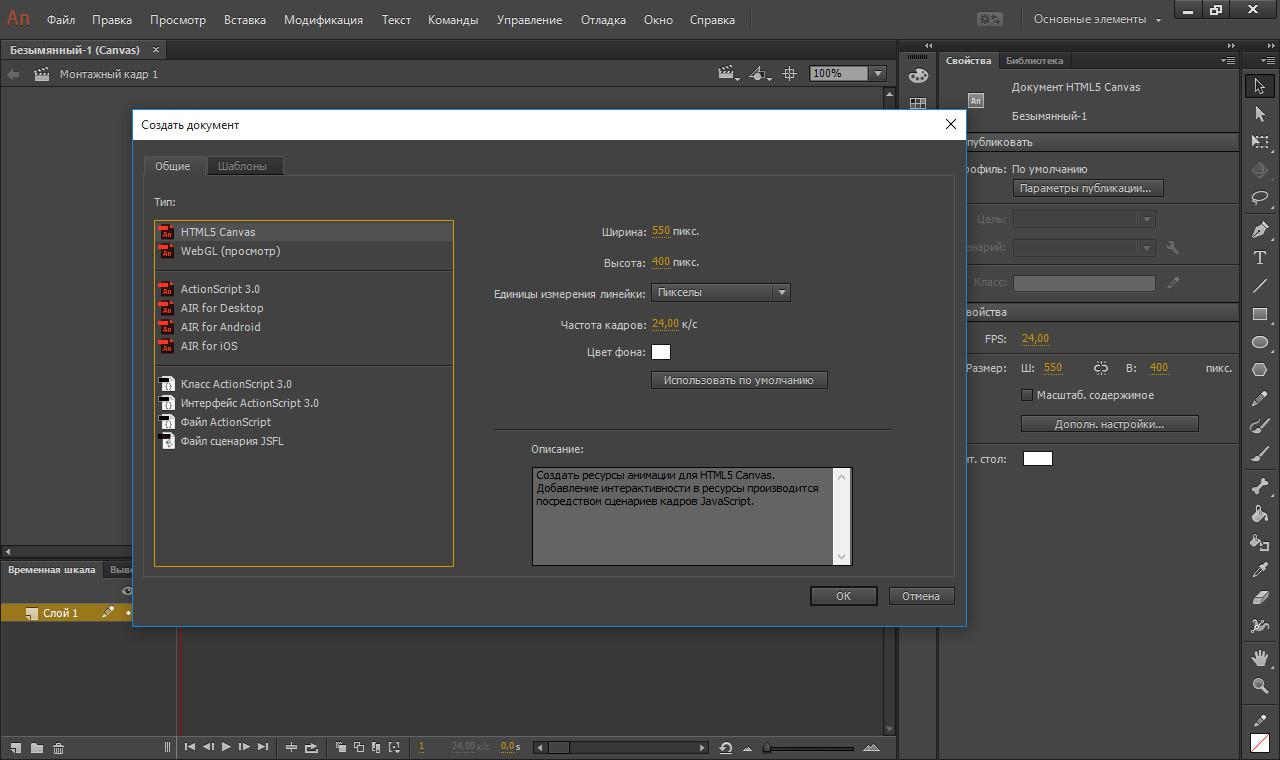Click the Play button in timeline
The width and height of the screenshot is (1280, 760).
[x=226, y=746]
